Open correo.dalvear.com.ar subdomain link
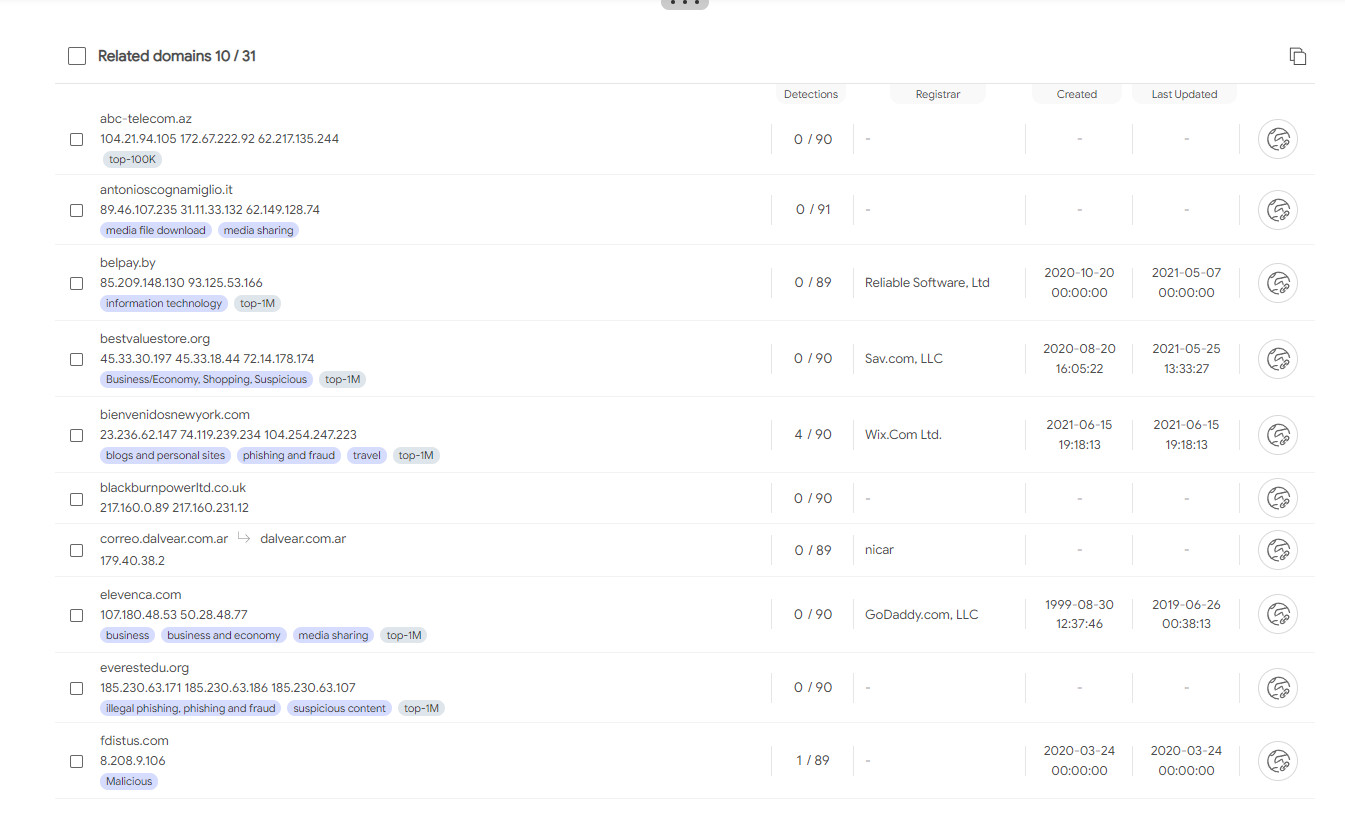The width and height of the screenshot is (1345, 818). click(x=164, y=538)
